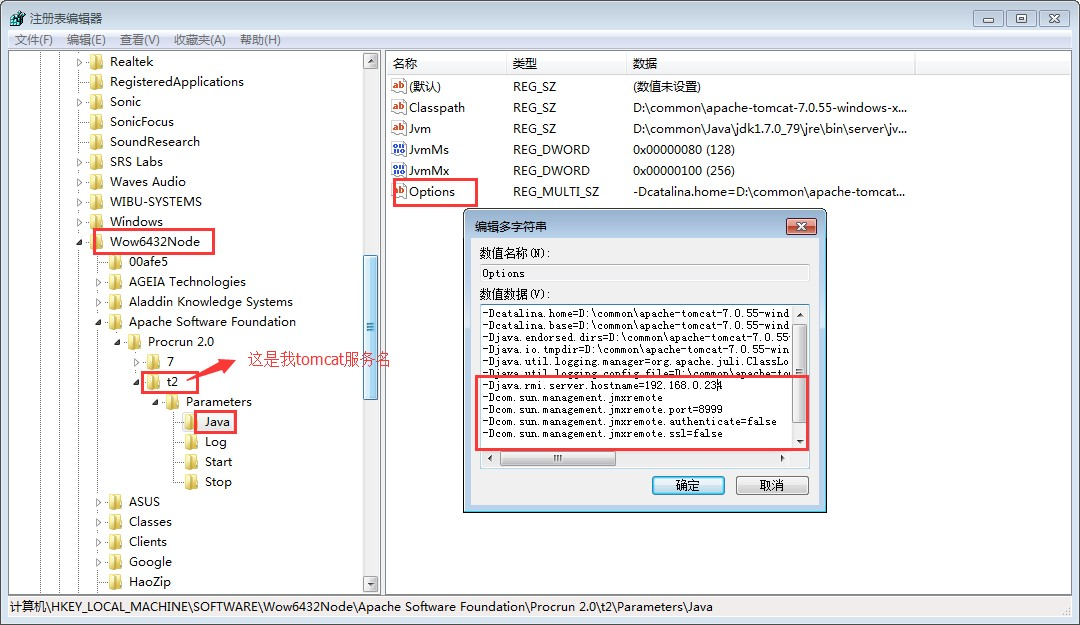Click the tree pane scroll-up arrow
The width and height of the screenshot is (1080, 625).
coord(371,61)
